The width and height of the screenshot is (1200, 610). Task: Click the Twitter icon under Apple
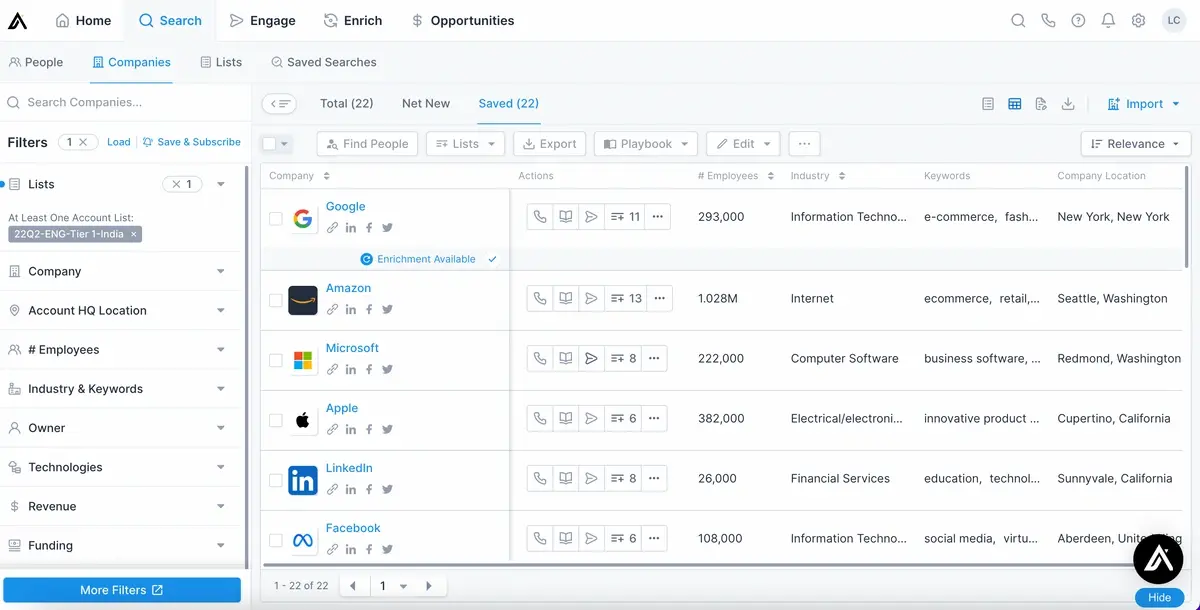(x=387, y=430)
